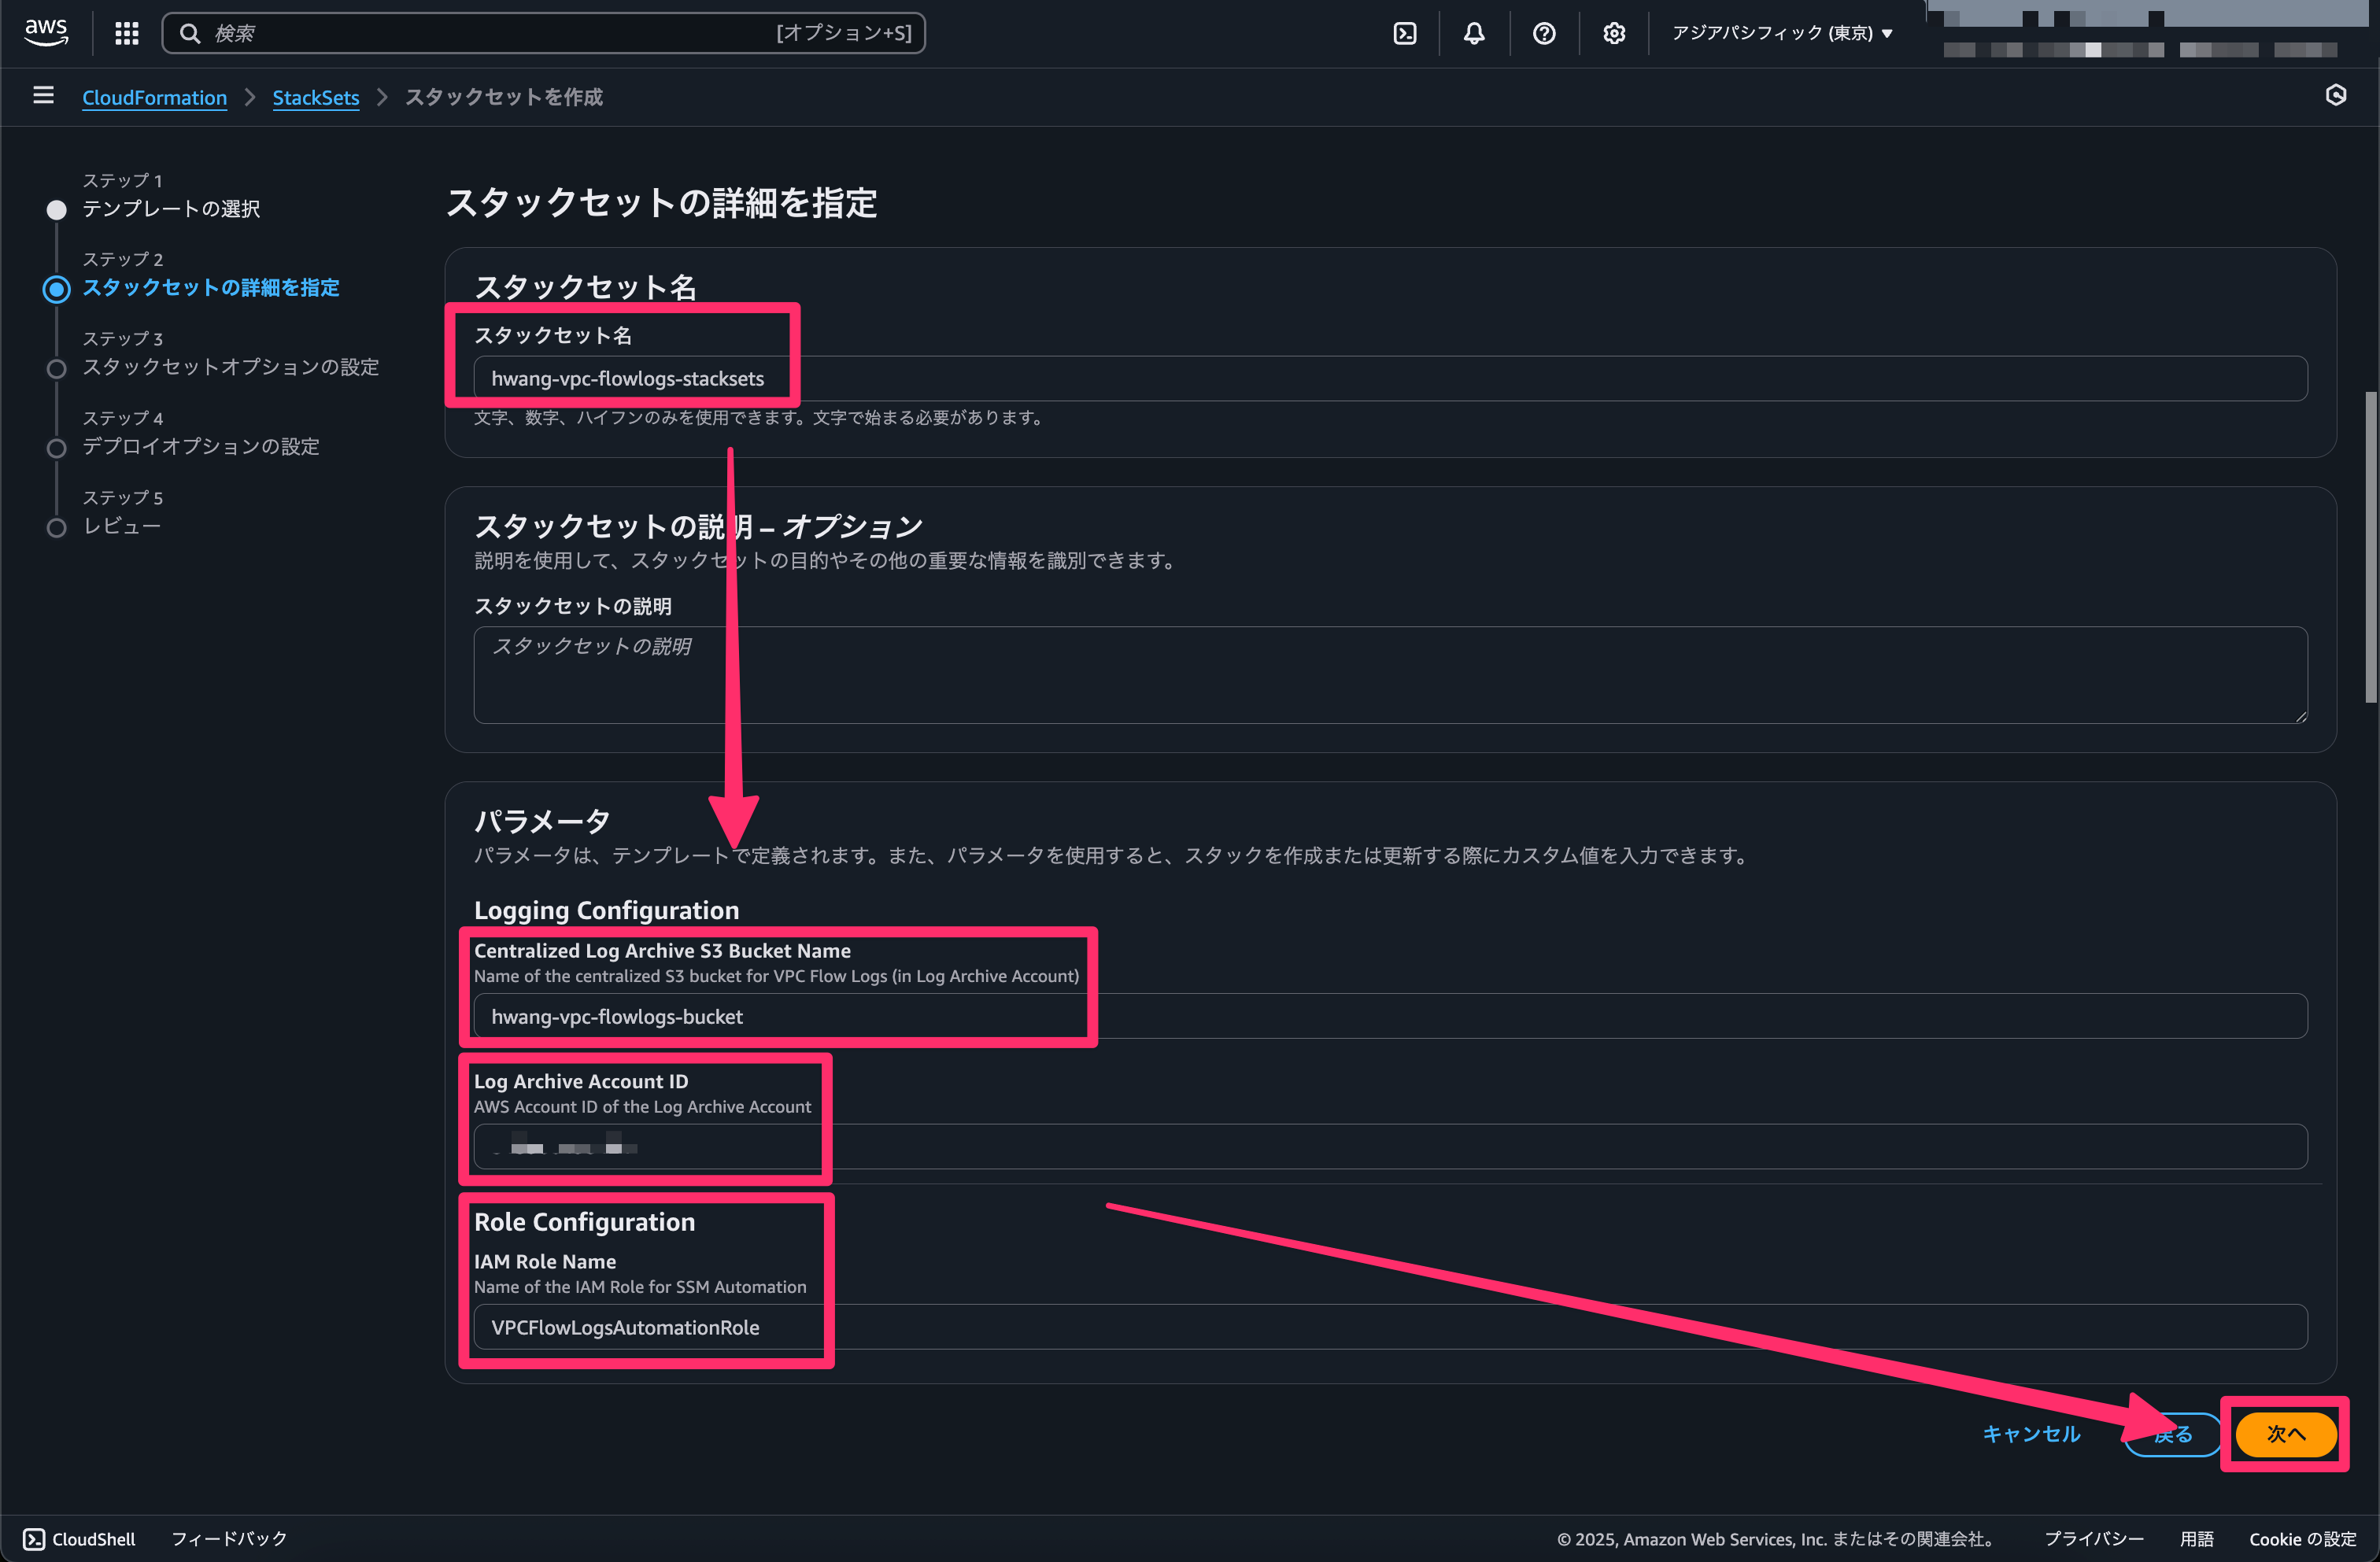Open the notifications bell
Screen dimensions: 2380x1562
coord(1473,33)
